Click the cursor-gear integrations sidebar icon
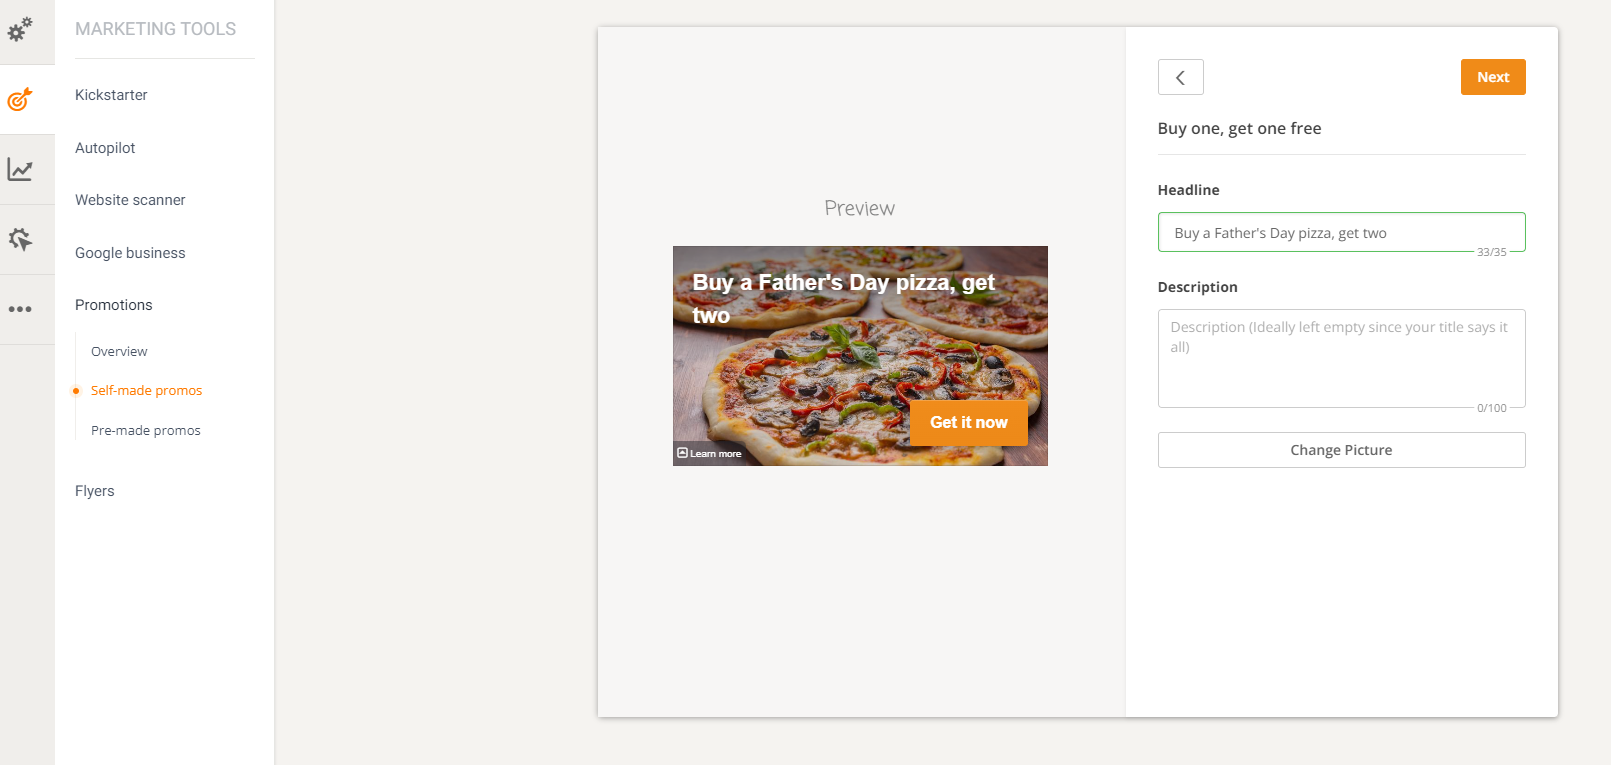 click(x=20, y=239)
